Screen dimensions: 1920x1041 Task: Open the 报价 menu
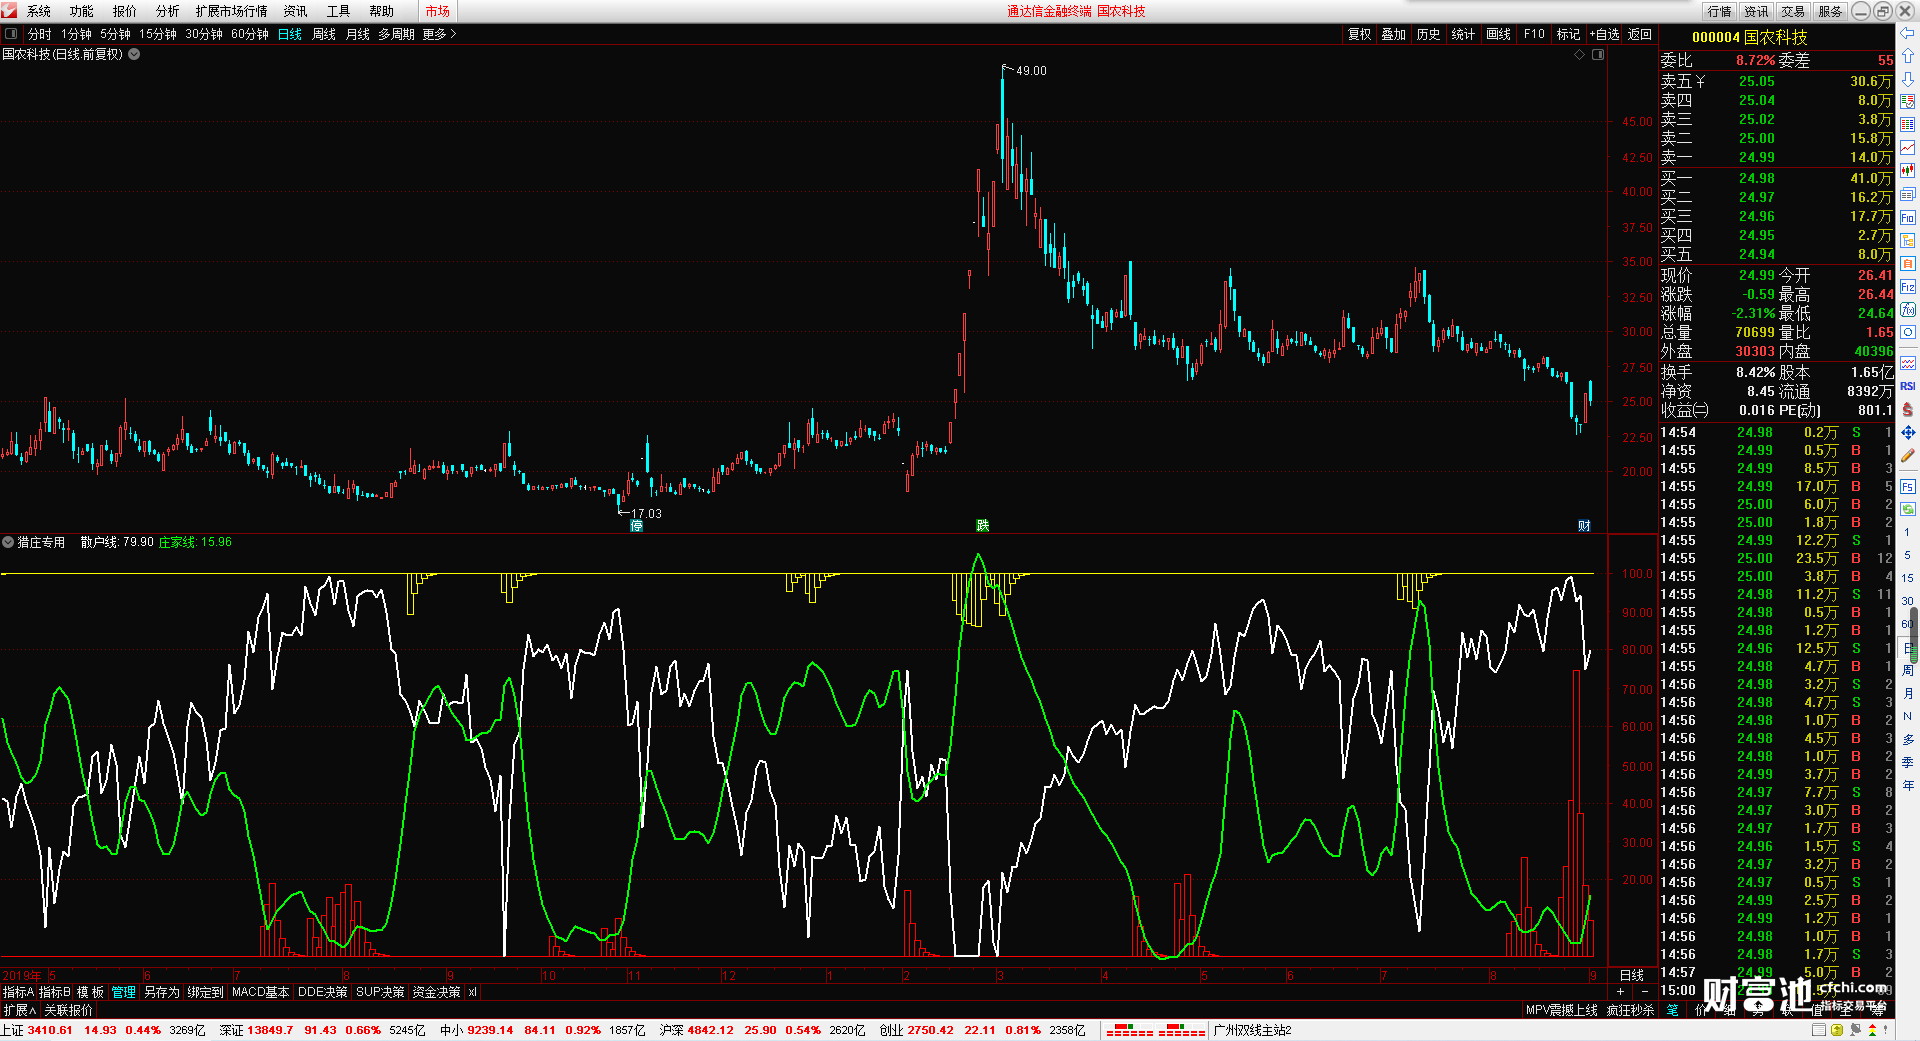click(x=125, y=11)
